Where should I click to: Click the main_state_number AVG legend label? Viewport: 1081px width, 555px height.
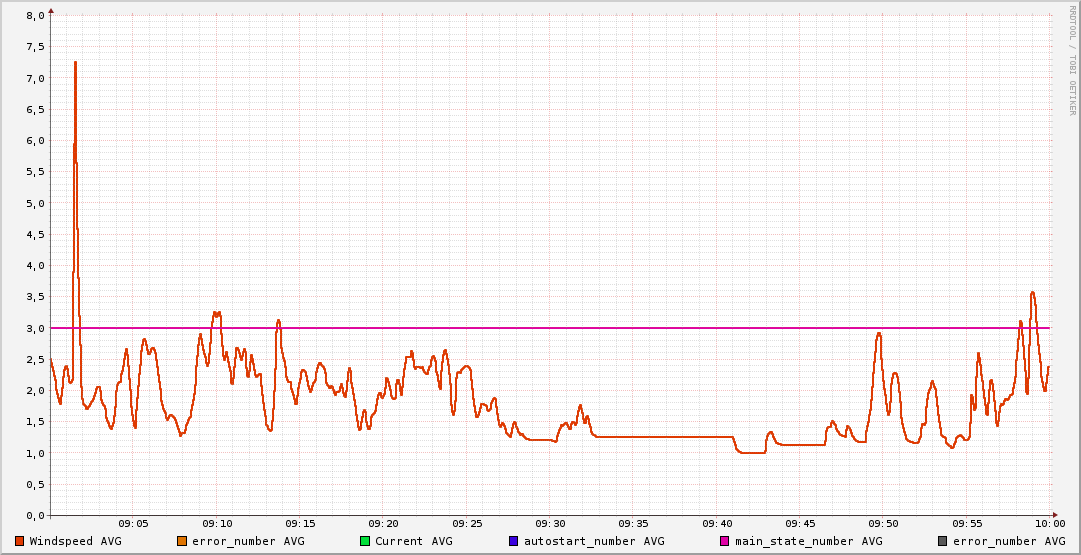point(809,541)
